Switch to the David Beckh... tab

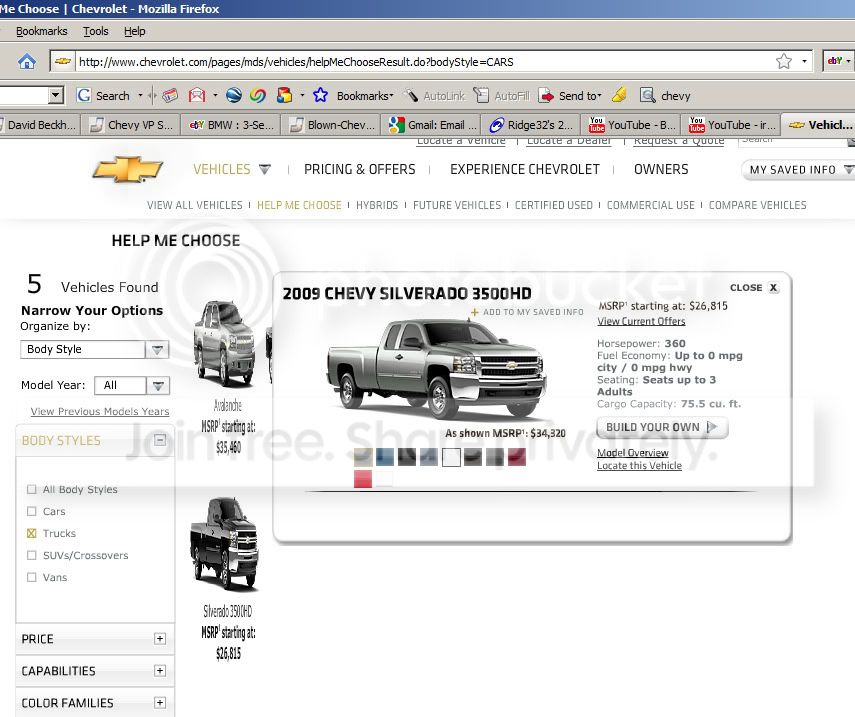point(39,125)
